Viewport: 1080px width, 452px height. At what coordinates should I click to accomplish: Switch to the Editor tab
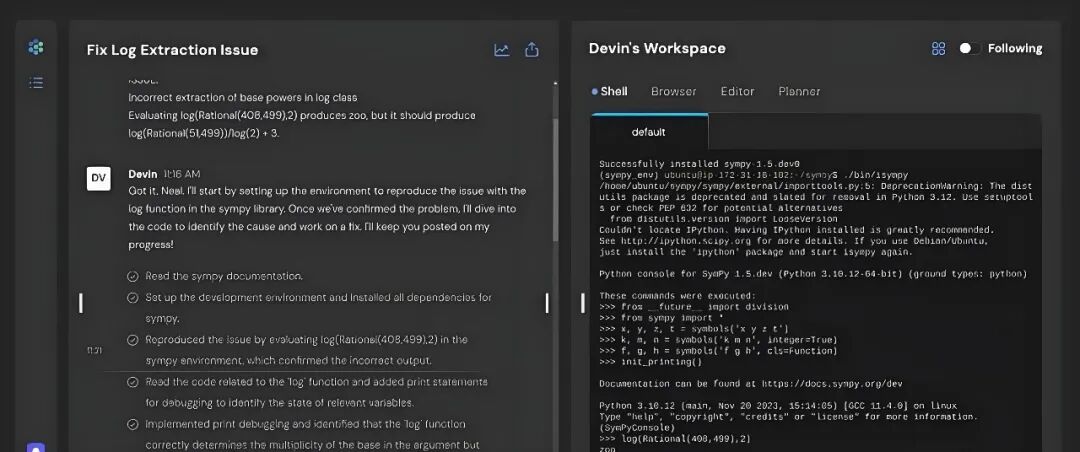737,91
